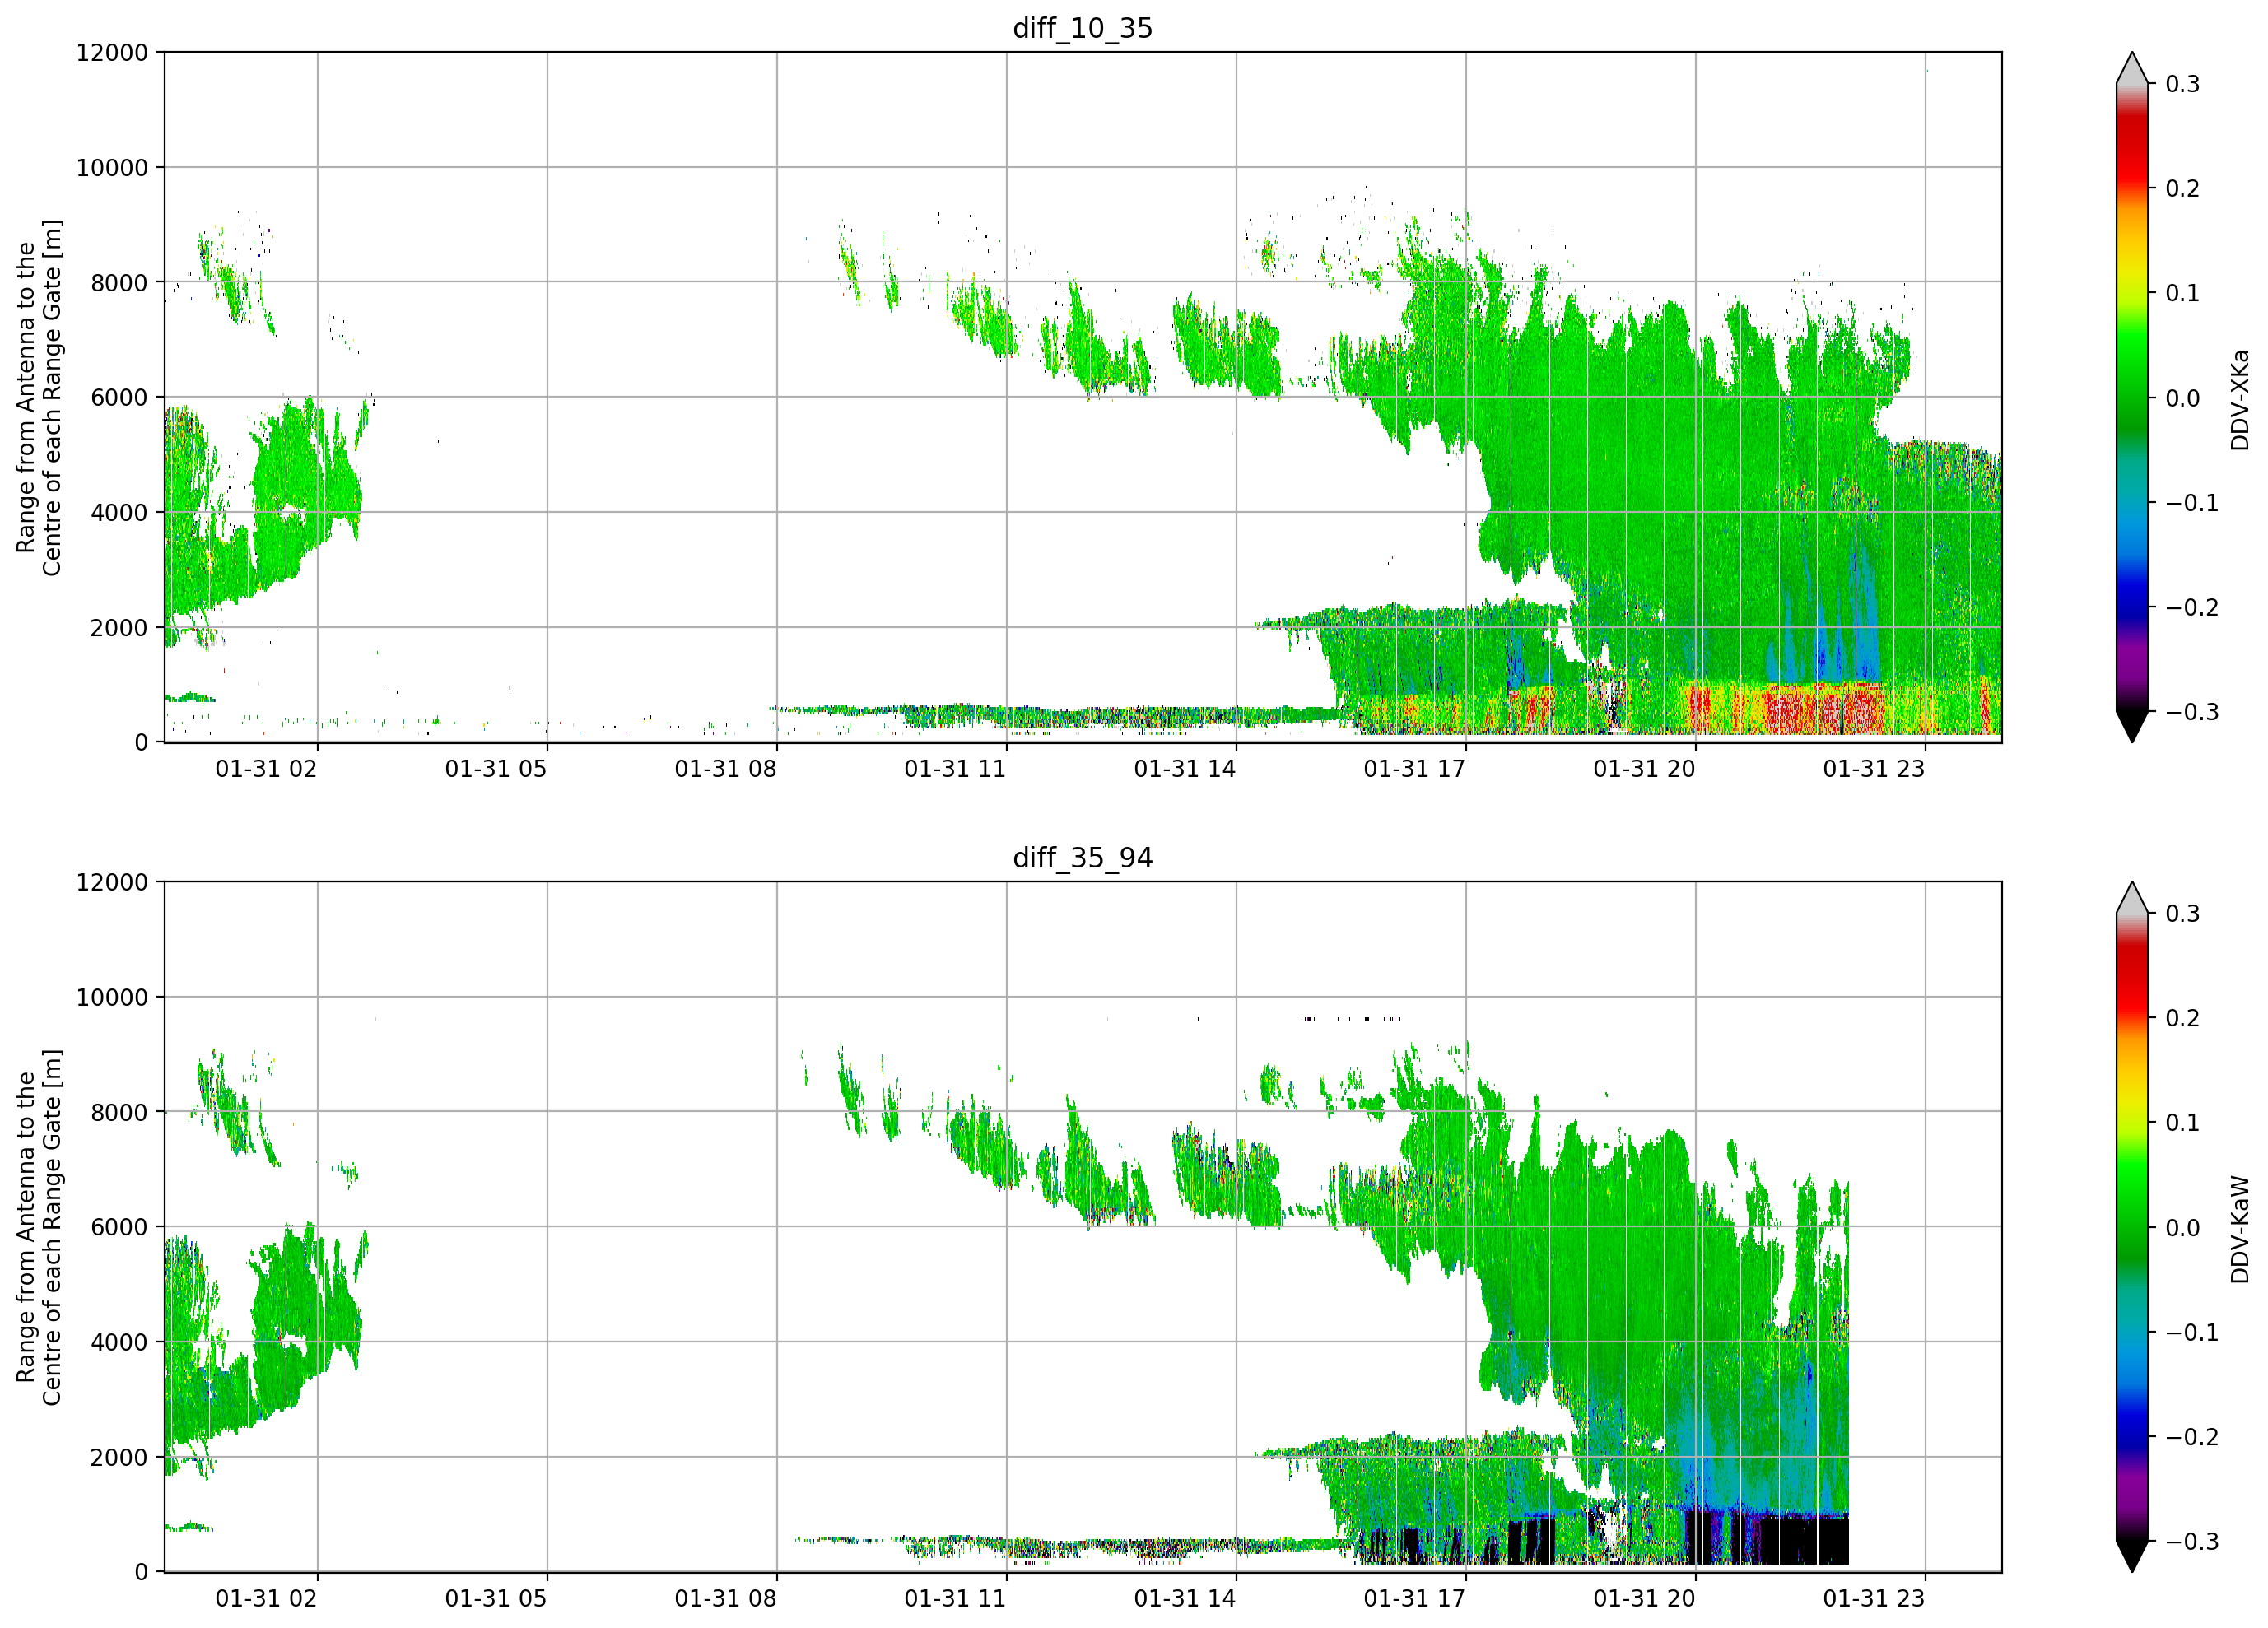Click '01-31 23' time tick under diff_10_35
This screenshot has height=1628, width=2268.
(x=1874, y=769)
